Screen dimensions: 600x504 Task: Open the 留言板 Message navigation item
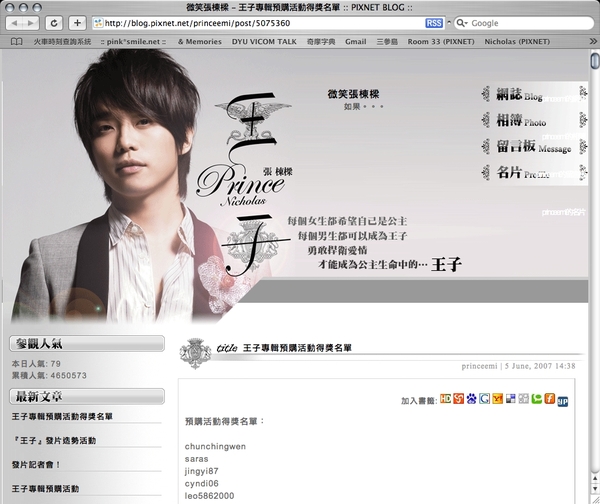(x=533, y=147)
